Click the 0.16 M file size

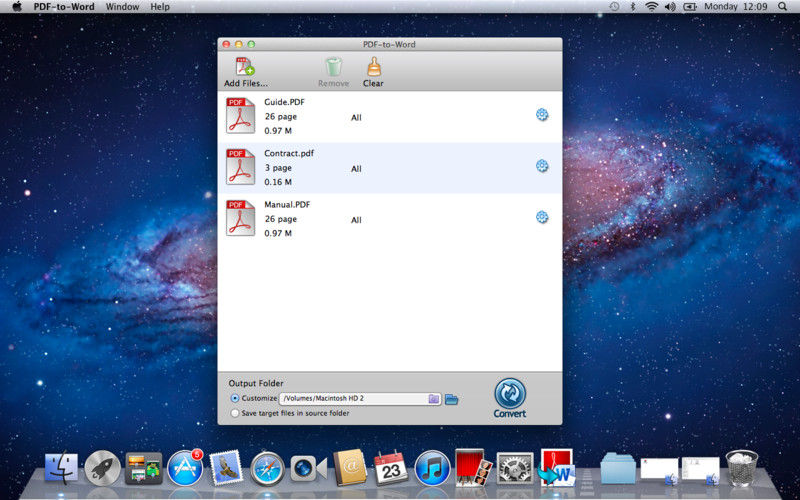point(278,182)
